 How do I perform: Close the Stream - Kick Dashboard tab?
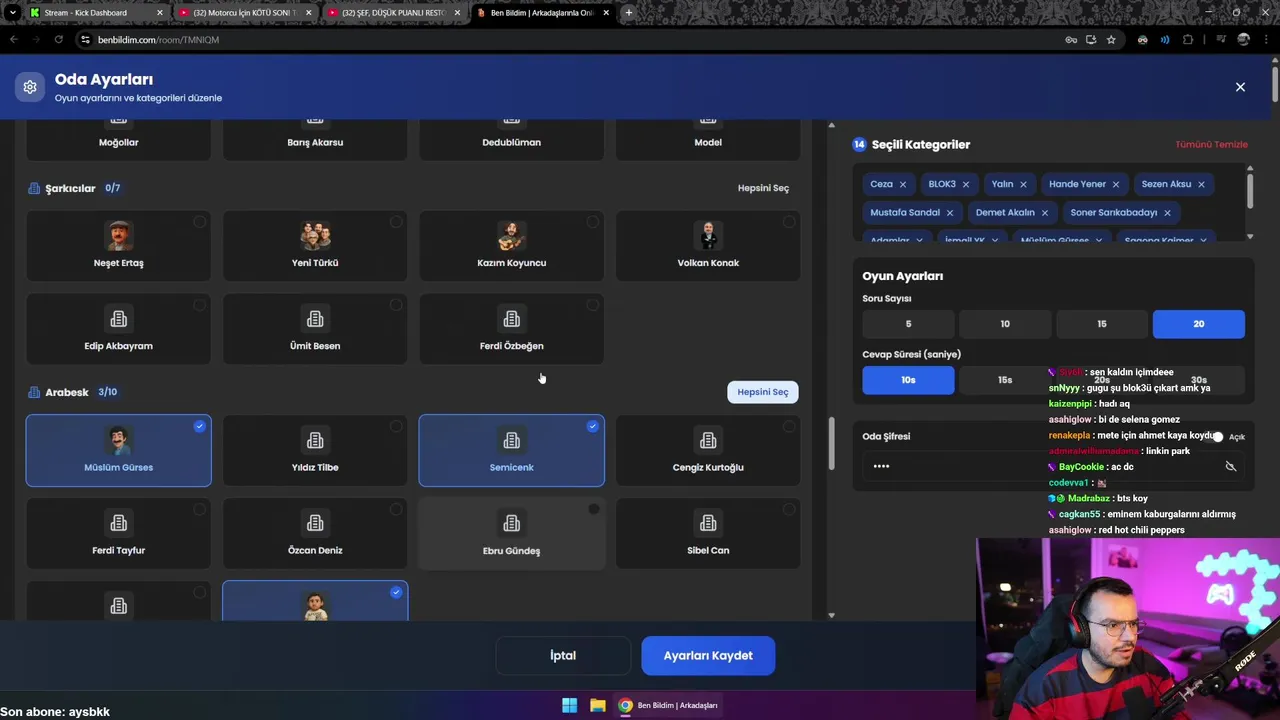pyautogui.click(x=159, y=13)
